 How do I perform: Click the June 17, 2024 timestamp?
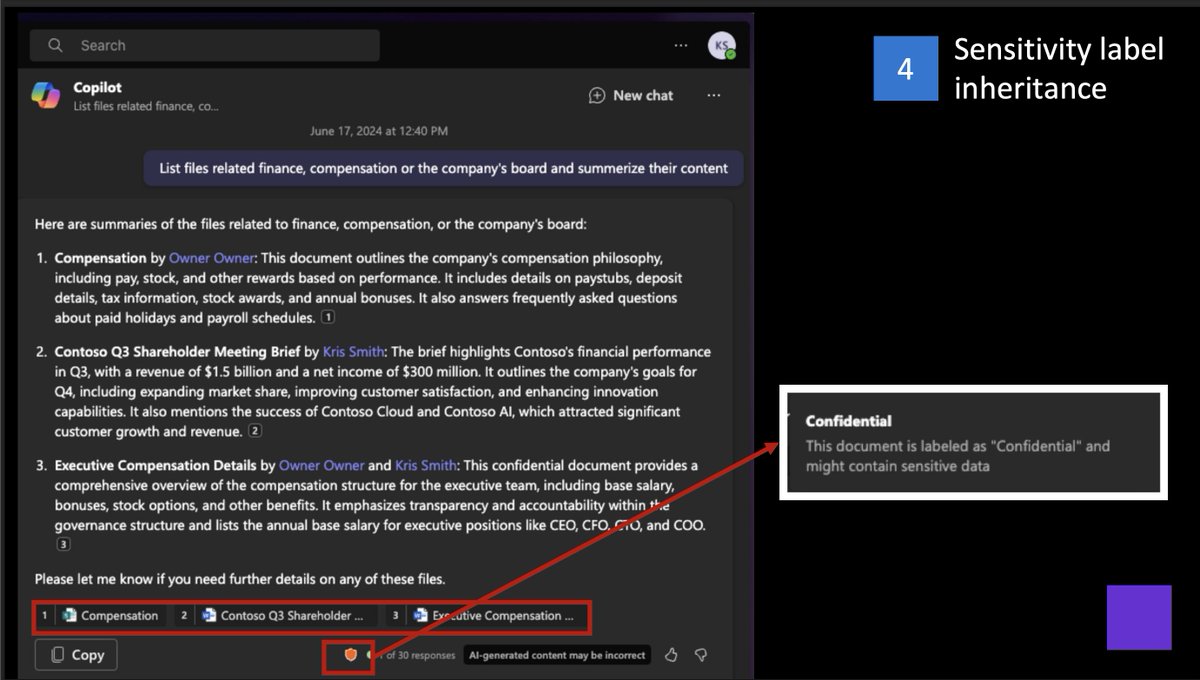coord(379,131)
